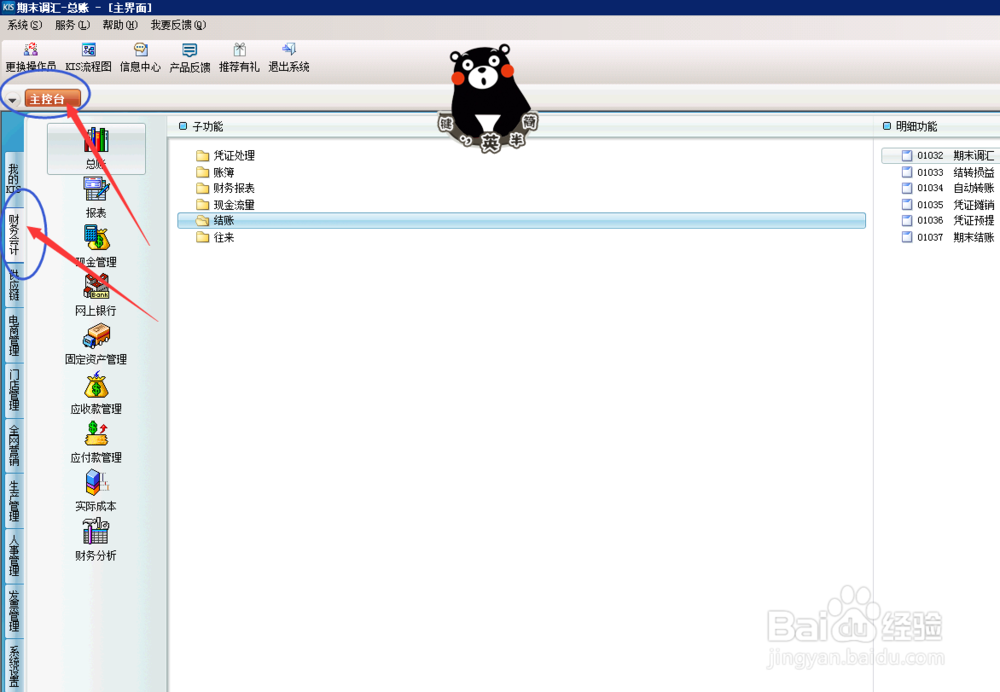The width and height of the screenshot is (1000, 692).
Task: Open the 网上银行 module icon
Action: coord(96,287)
